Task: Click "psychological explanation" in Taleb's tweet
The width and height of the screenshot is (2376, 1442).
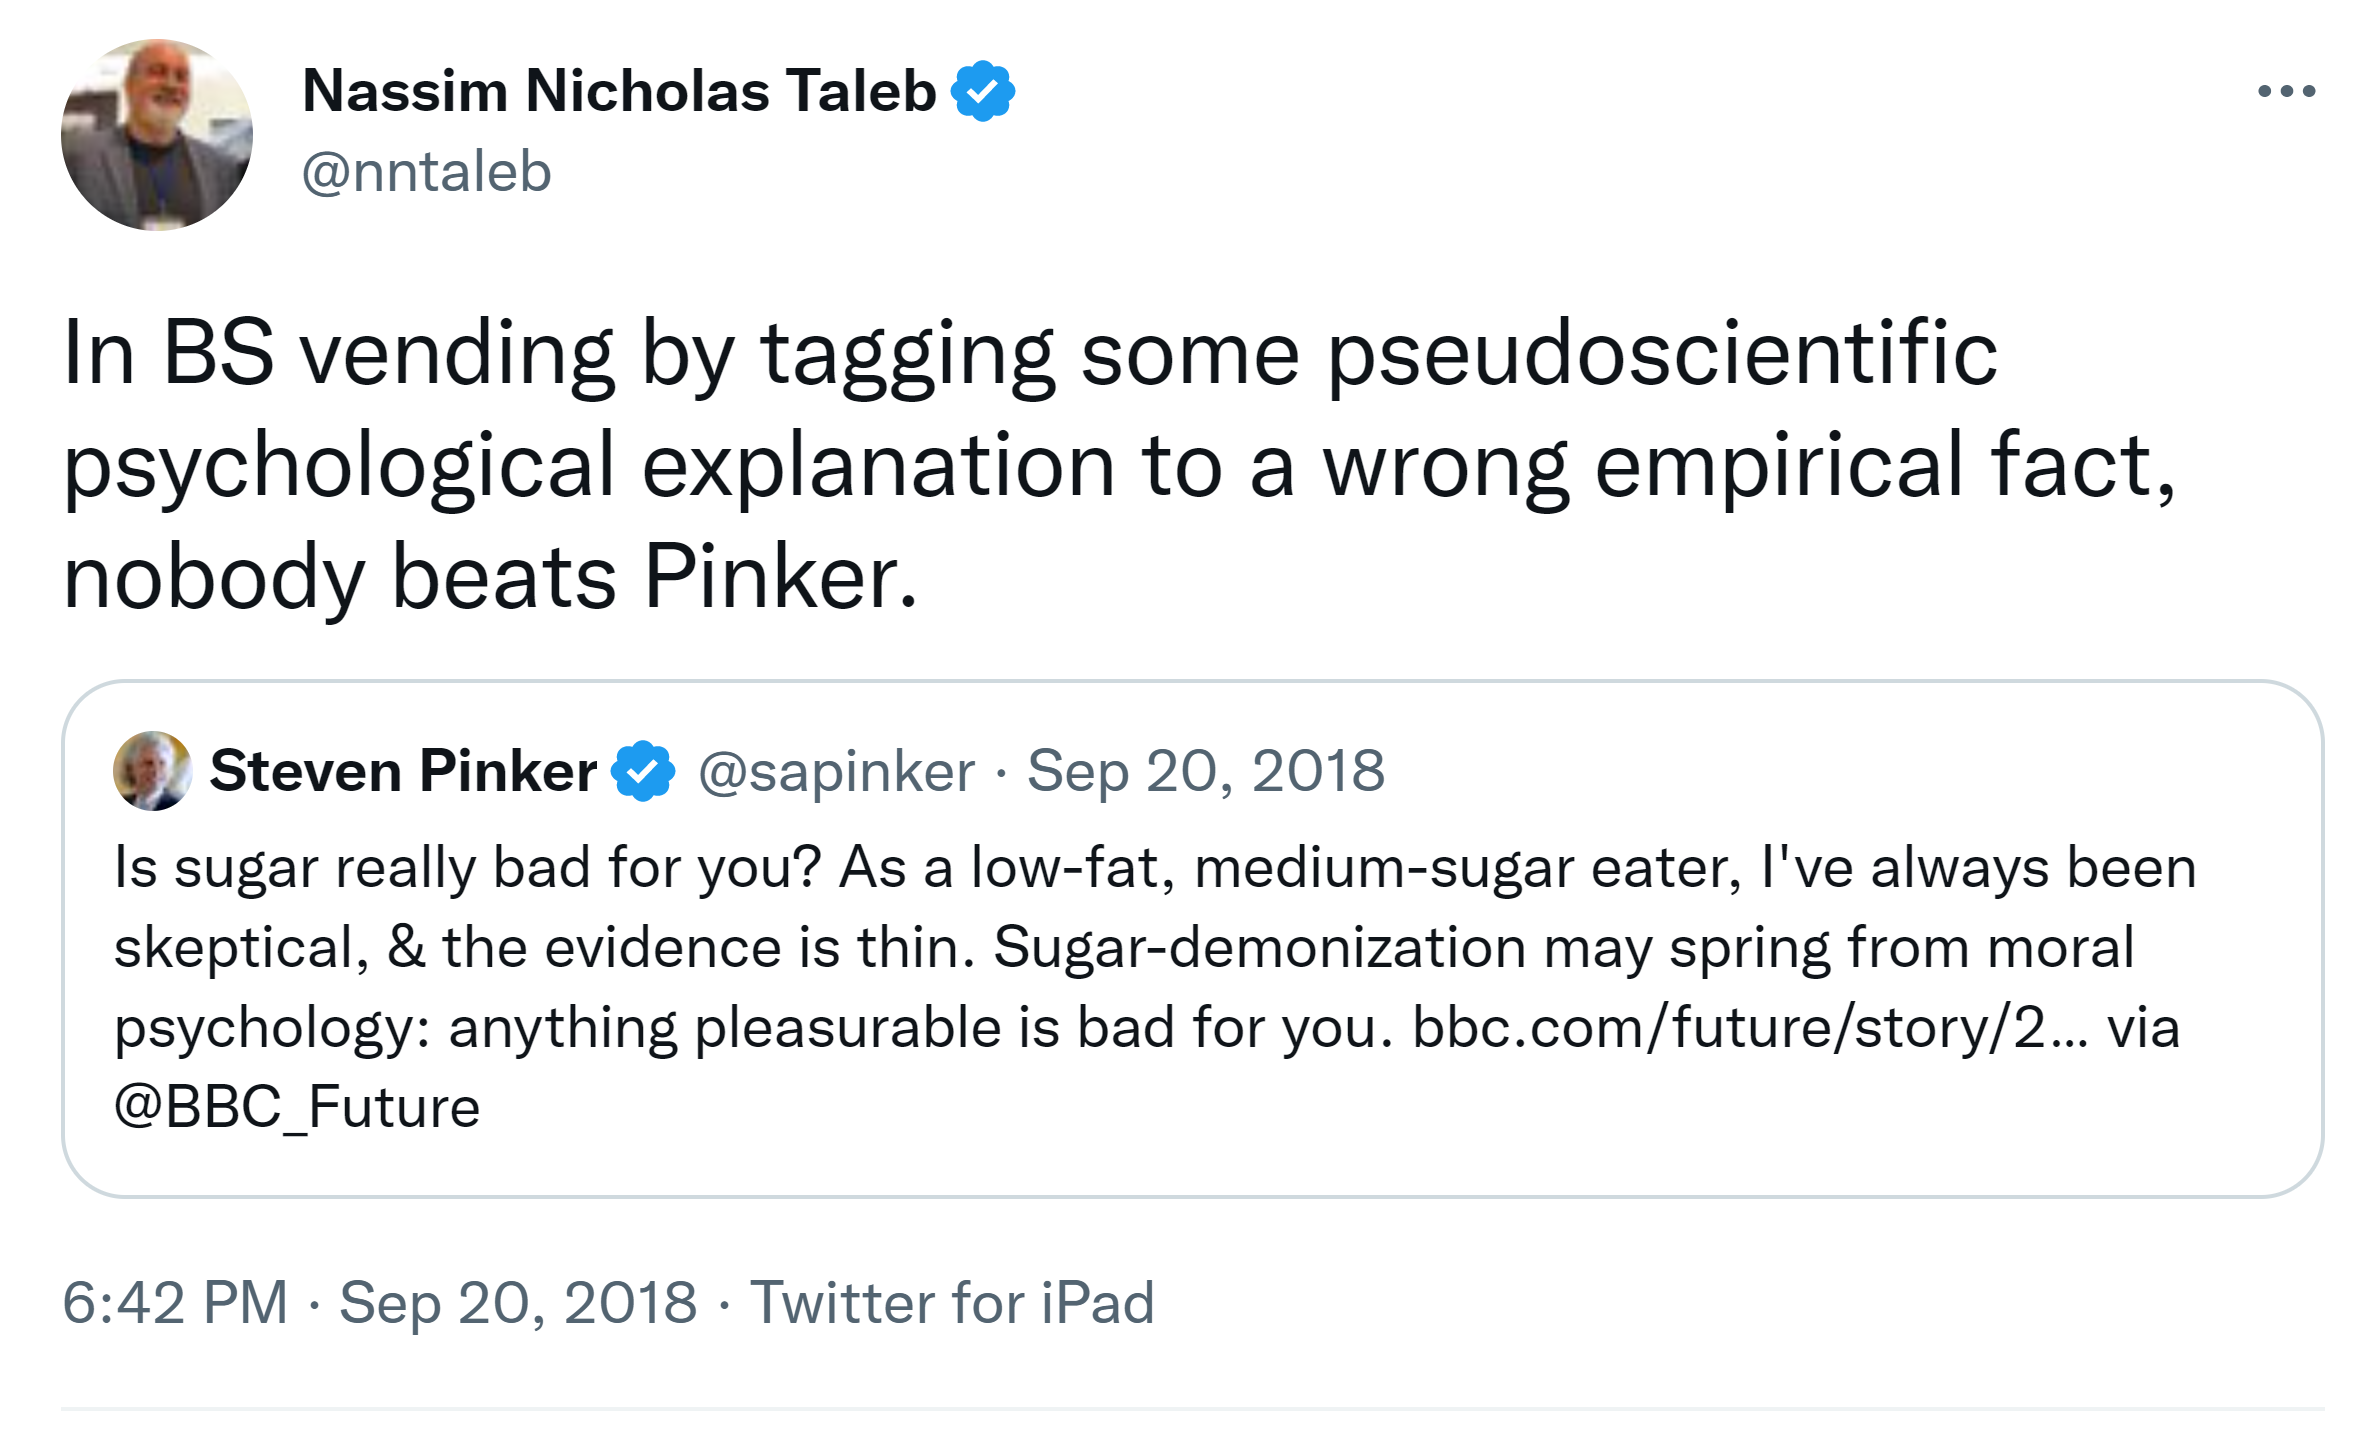Action: 589,466
